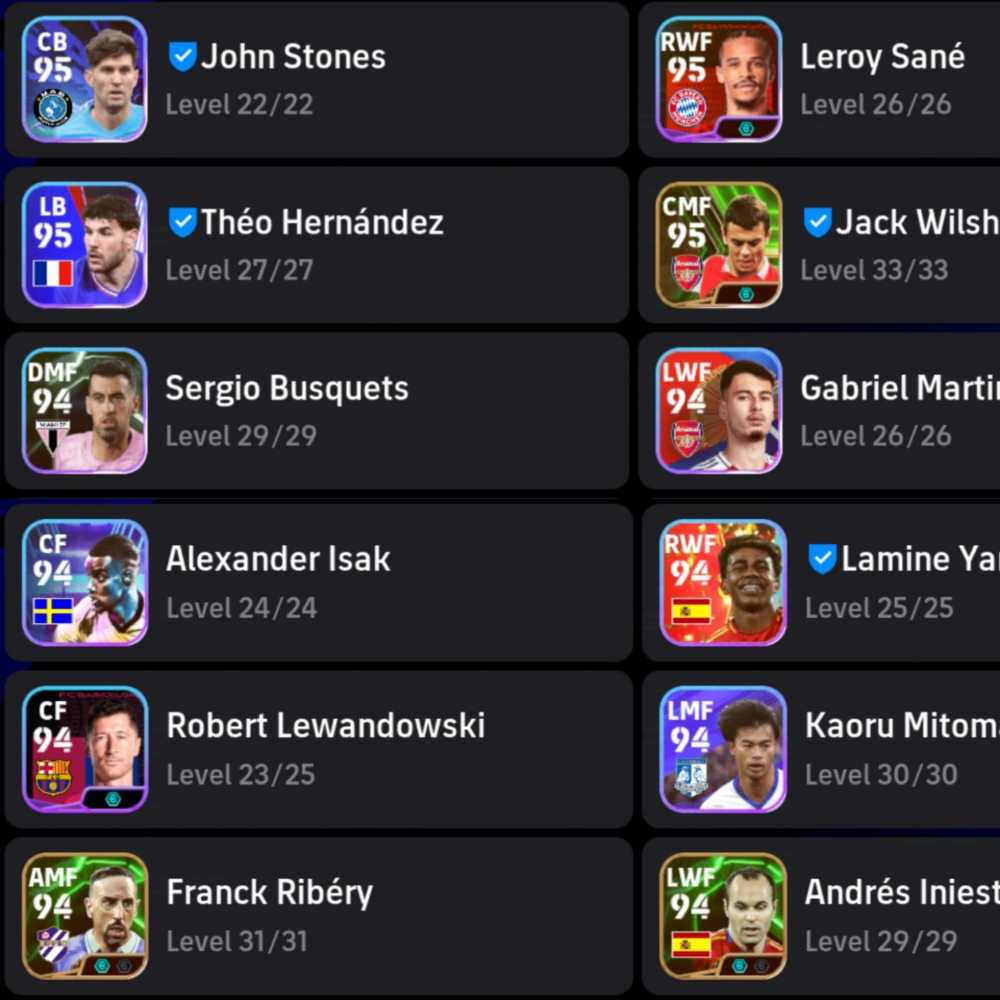
Task: Open Jack Wilshere CMF Arsenal card image
Action: (719, 245)
